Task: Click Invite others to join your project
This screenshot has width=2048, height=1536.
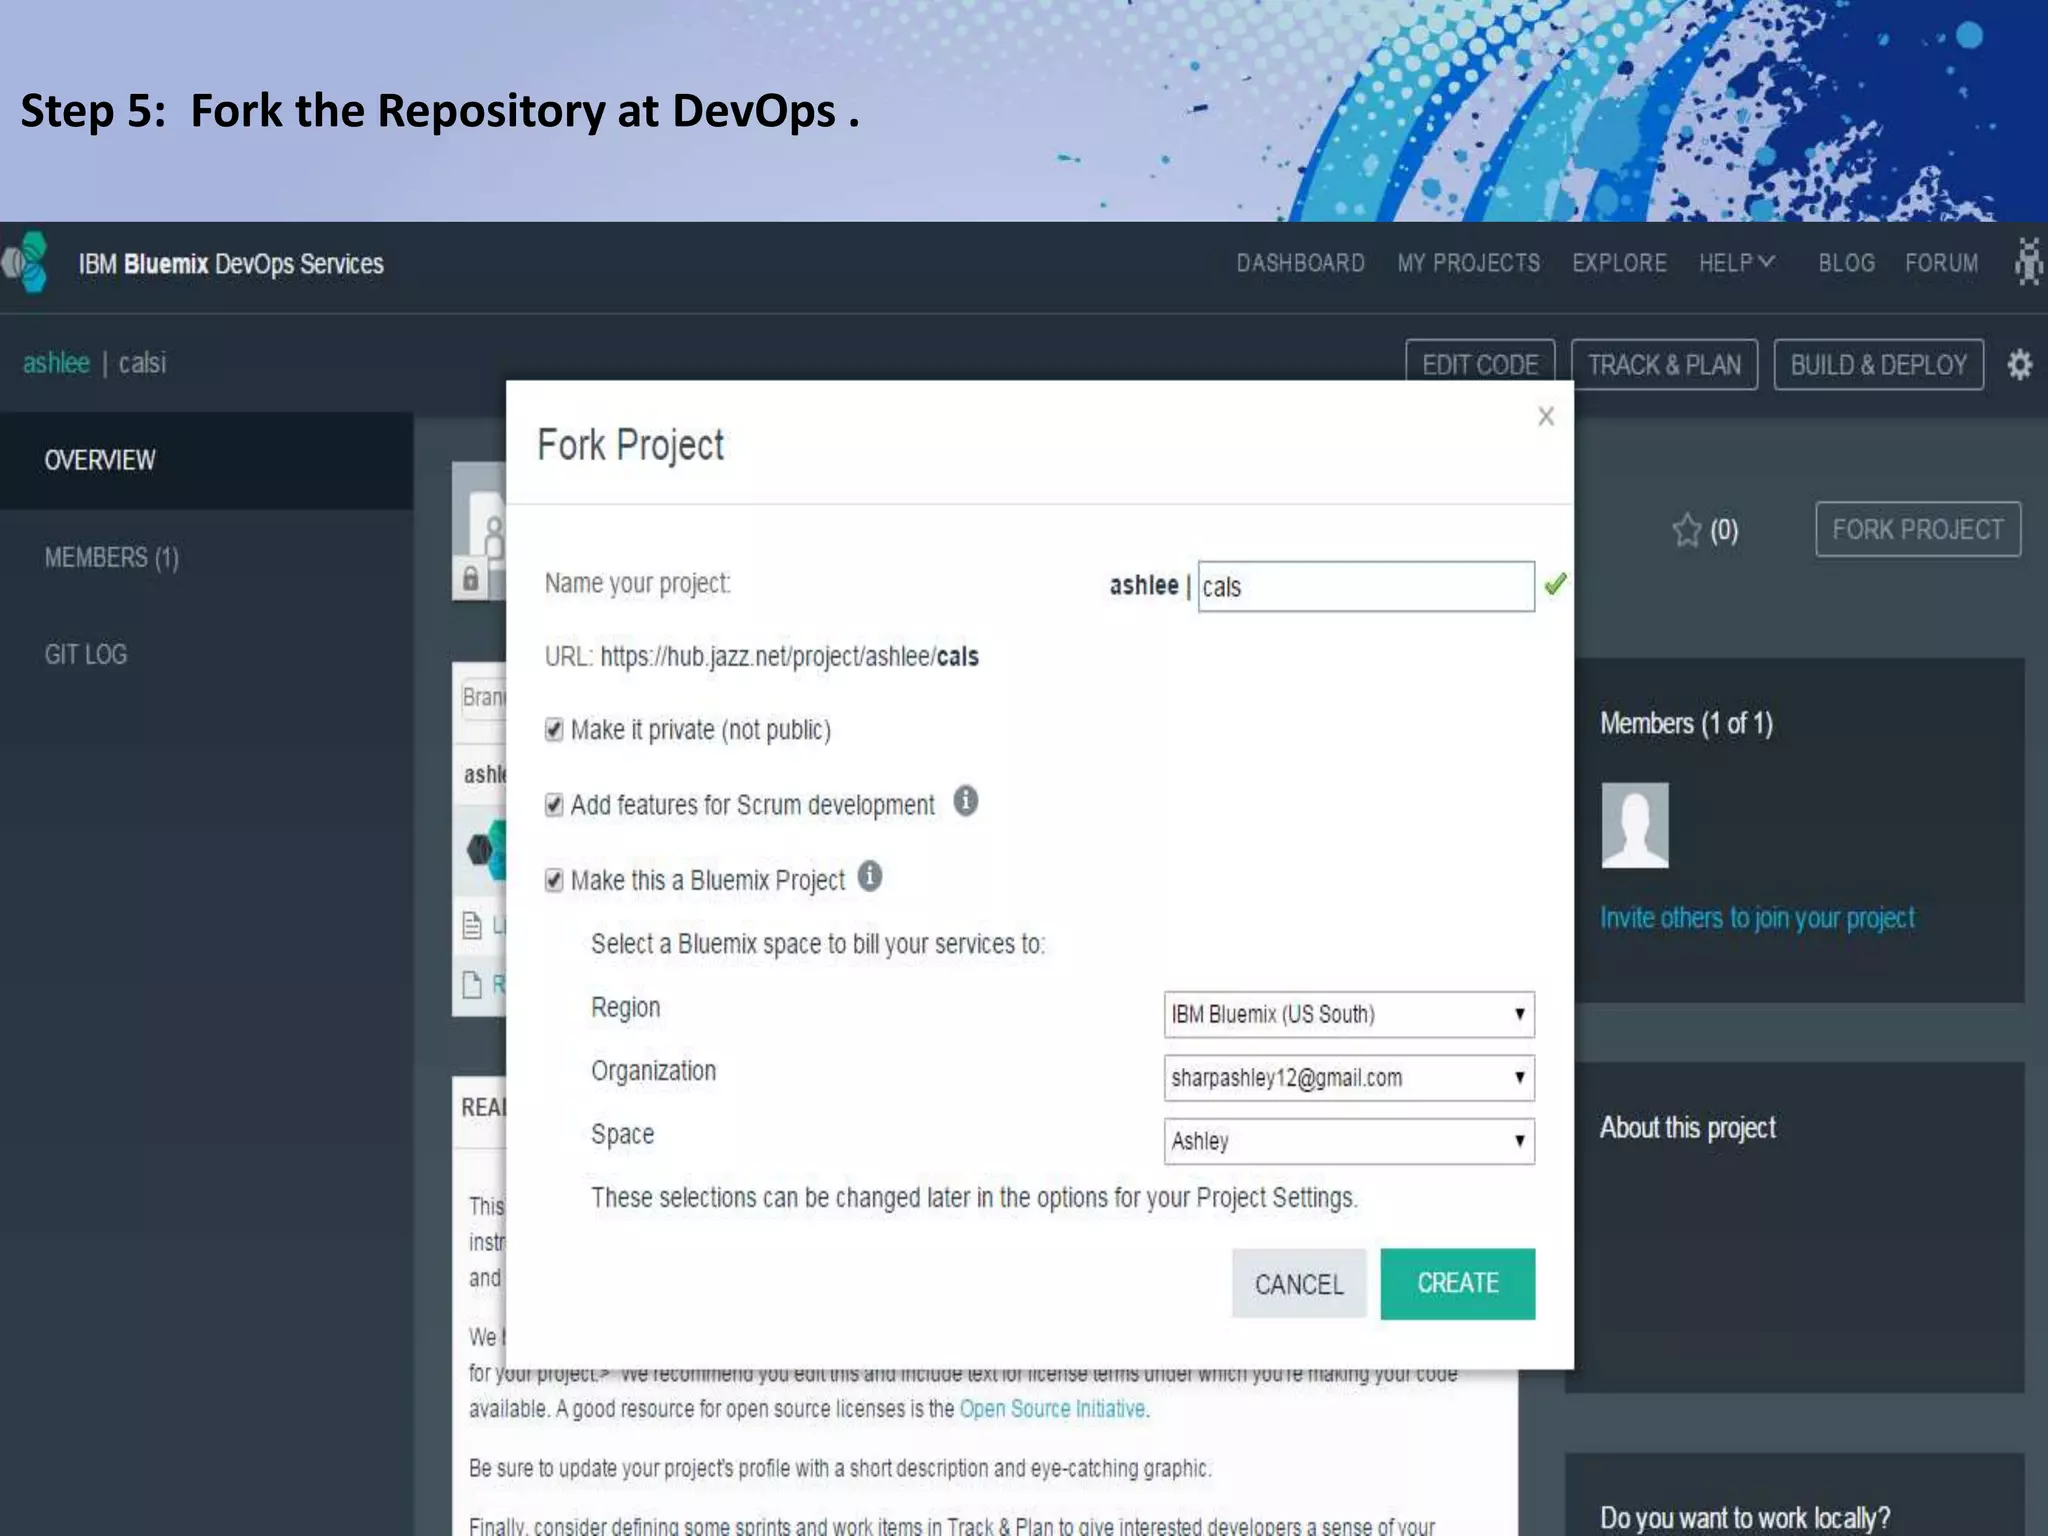Action: (x=1757, y=918)
